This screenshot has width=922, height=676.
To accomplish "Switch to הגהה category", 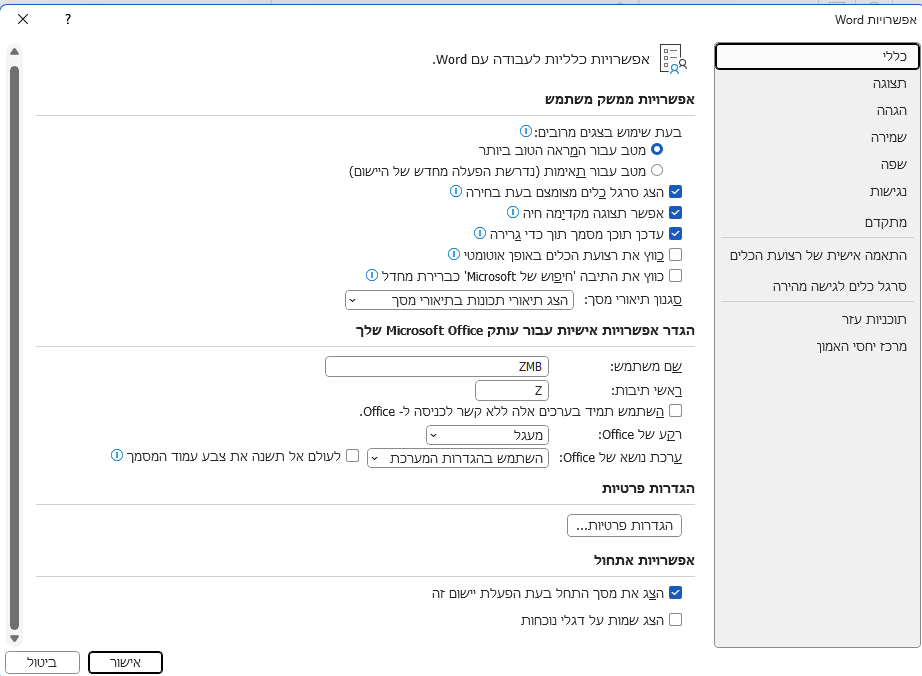I will pos(817,111).
